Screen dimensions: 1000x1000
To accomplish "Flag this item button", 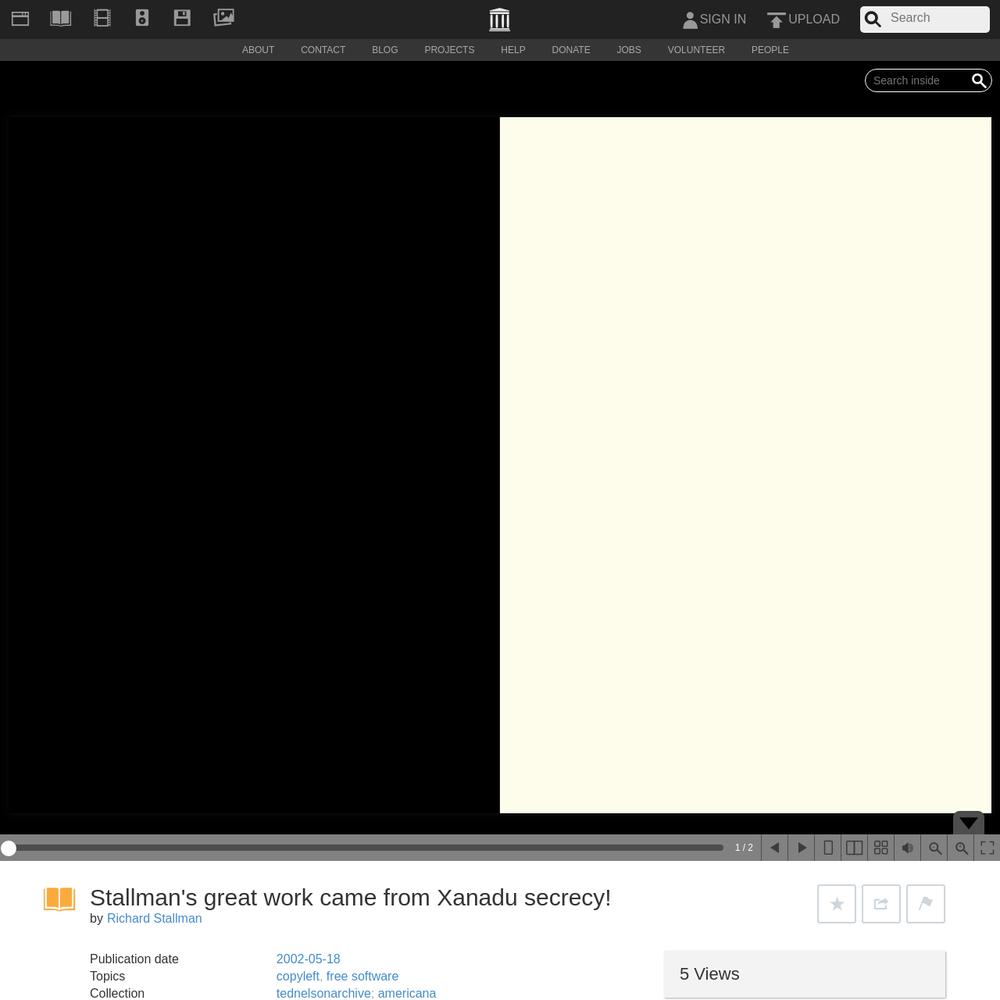I will click(925, 904).
